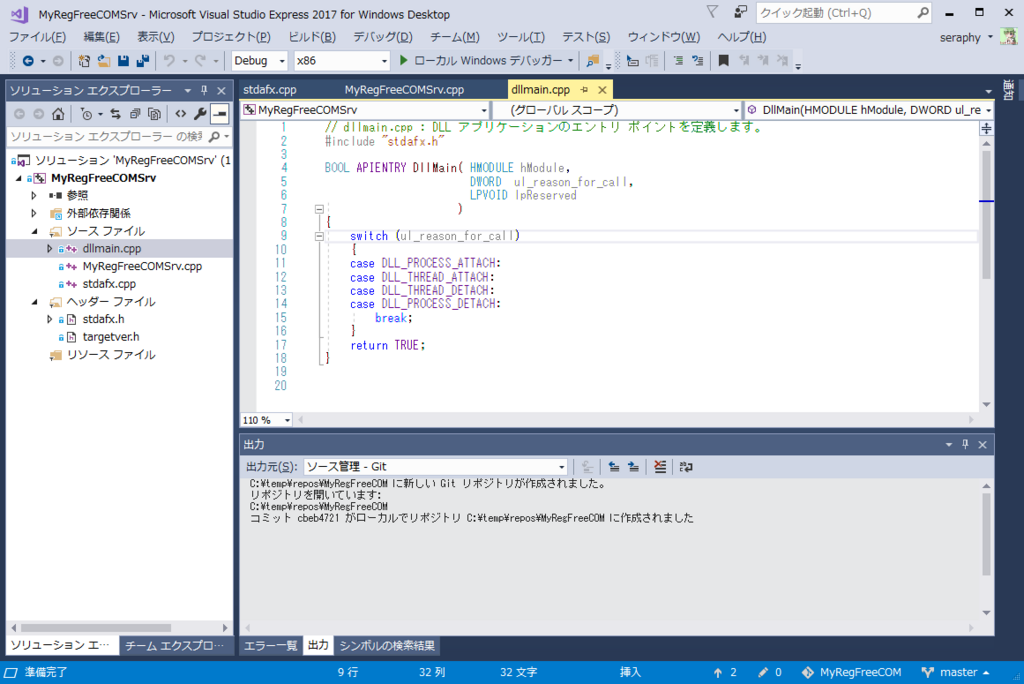The height and width of the screenshot is (684, 1024).
Task: Open the デバッグ(D) menu
Action: pyautogui.click(x=383, y=37)
